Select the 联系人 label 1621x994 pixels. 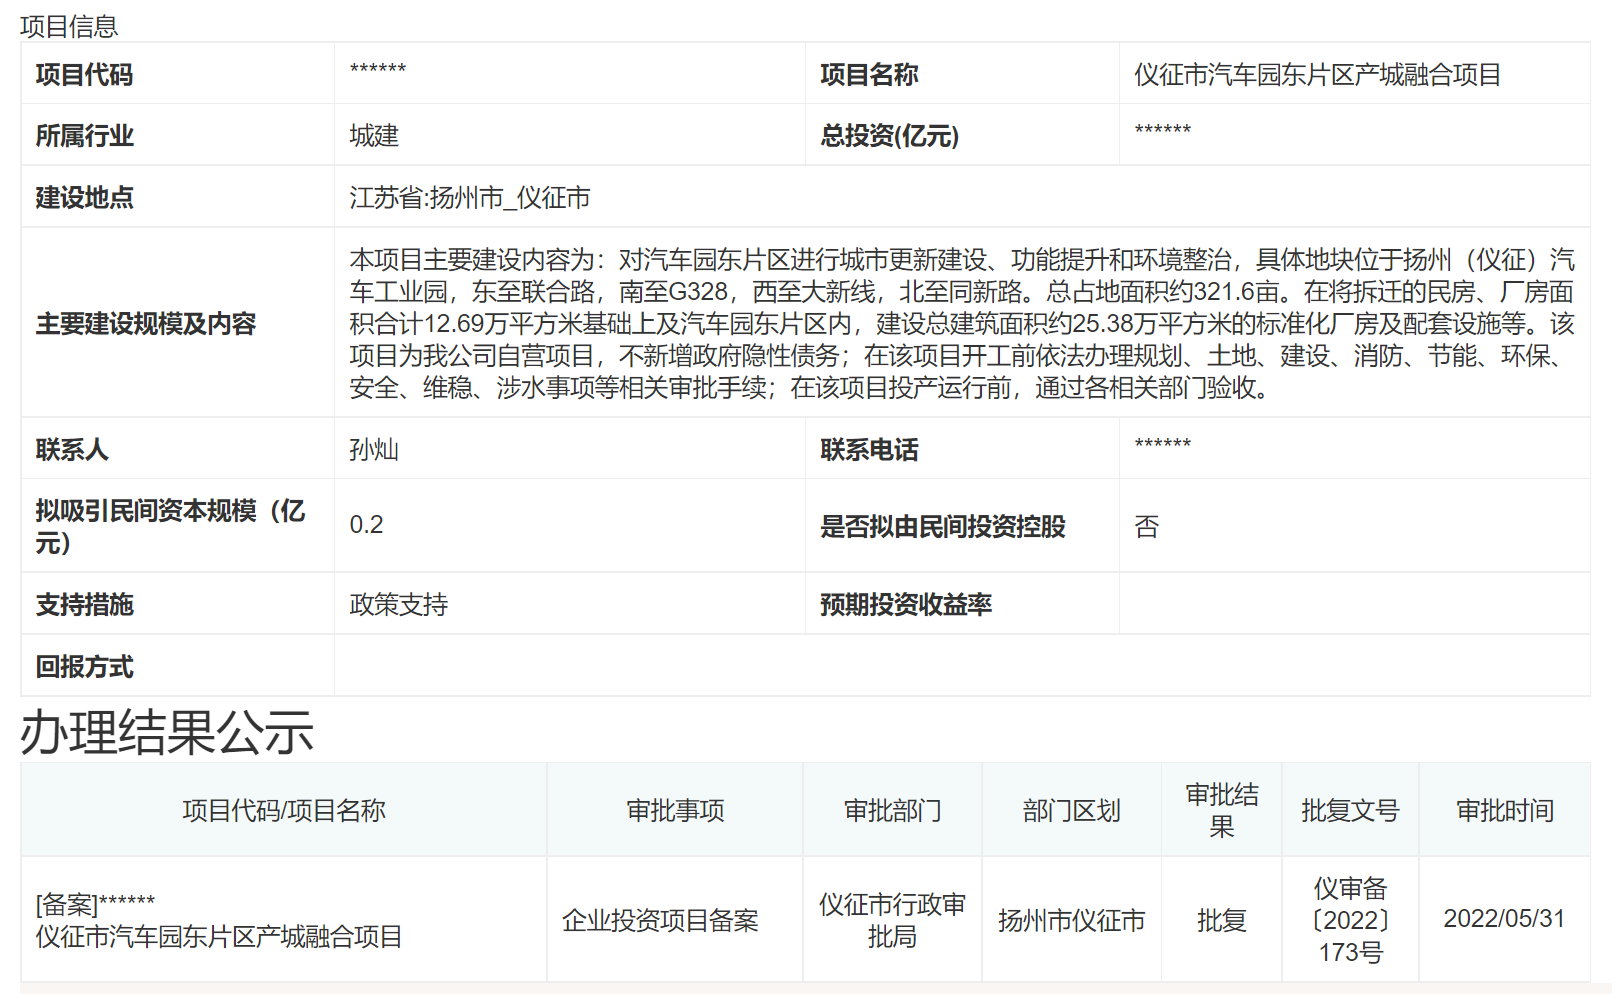pos(72,450)
